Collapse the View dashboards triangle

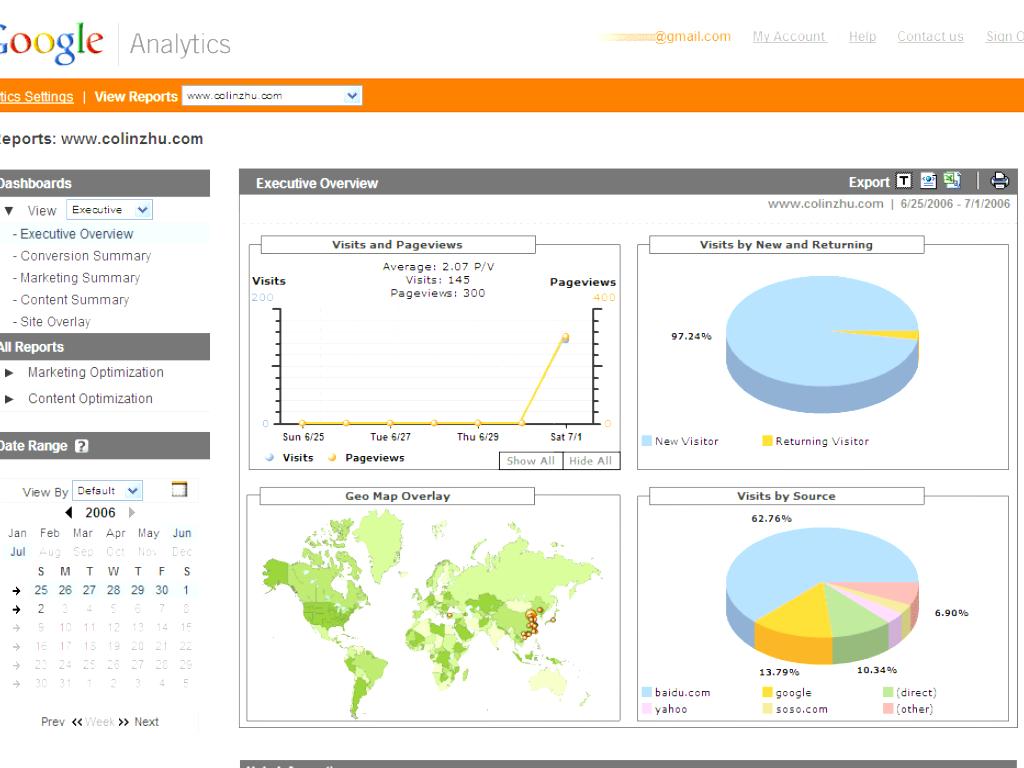click(9, 211)
